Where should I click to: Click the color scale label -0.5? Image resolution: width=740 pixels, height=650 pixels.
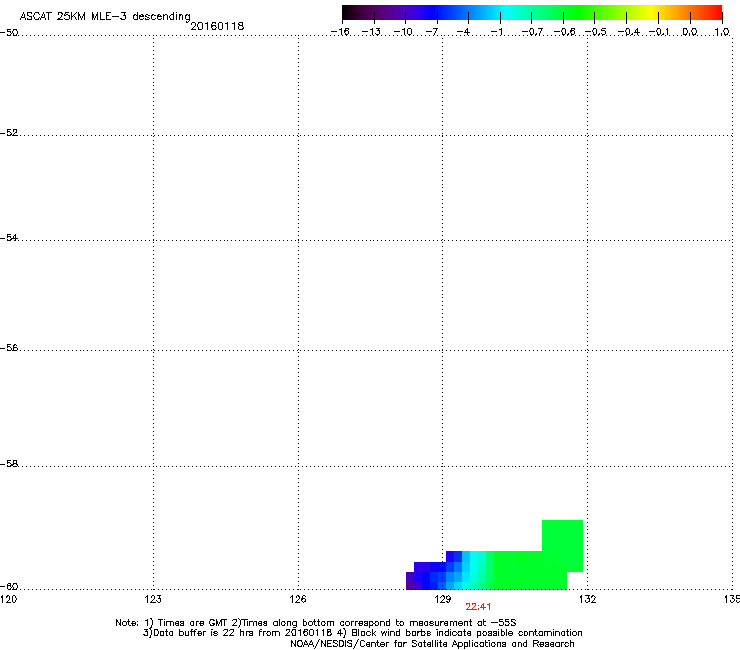[596, 32]
